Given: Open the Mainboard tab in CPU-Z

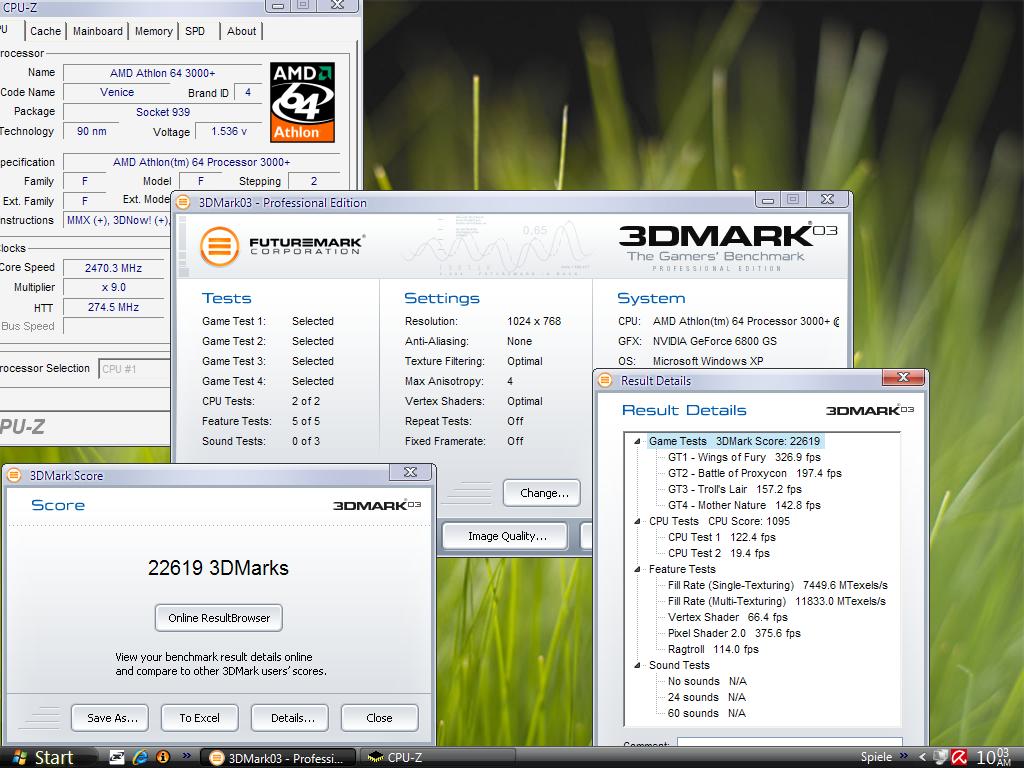Looking at the screenshot, I should tap(97, 31).
